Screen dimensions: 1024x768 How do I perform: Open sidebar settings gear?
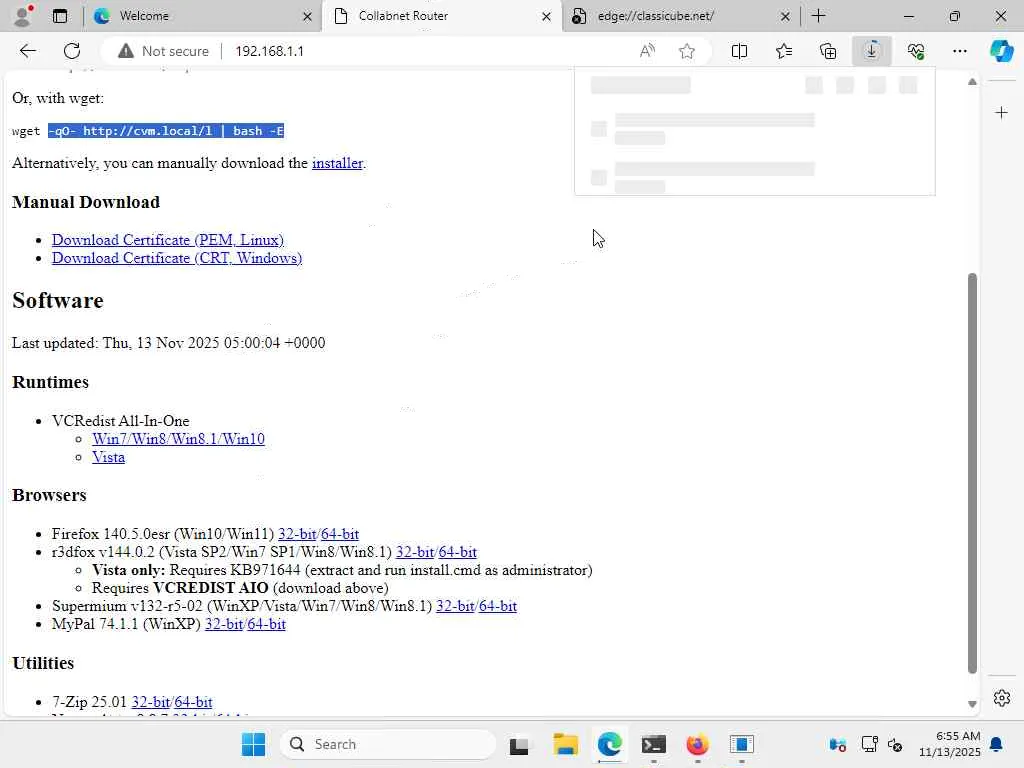coord(1002,698)
